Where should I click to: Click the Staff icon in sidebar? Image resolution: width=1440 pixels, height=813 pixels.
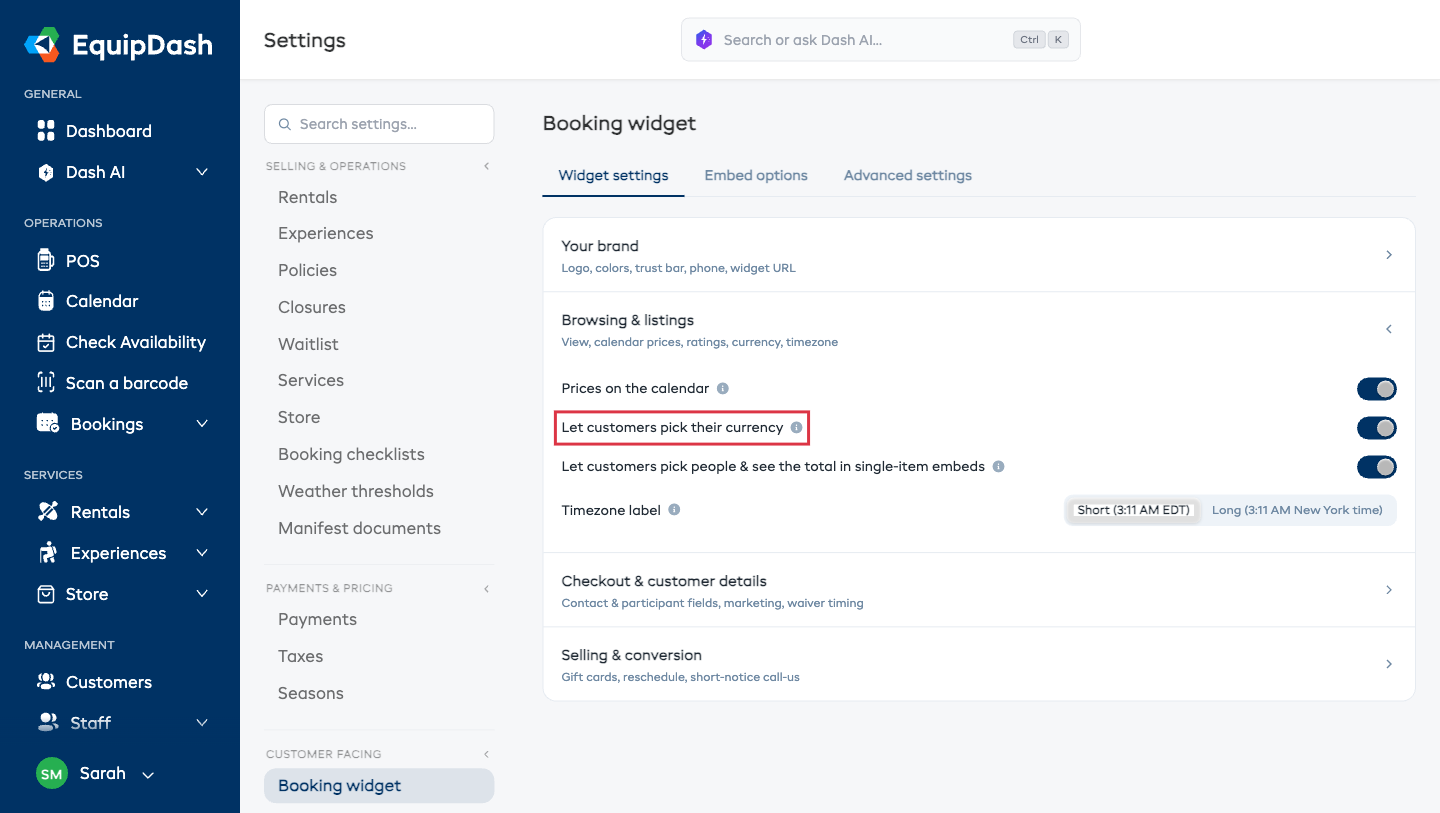48,722
